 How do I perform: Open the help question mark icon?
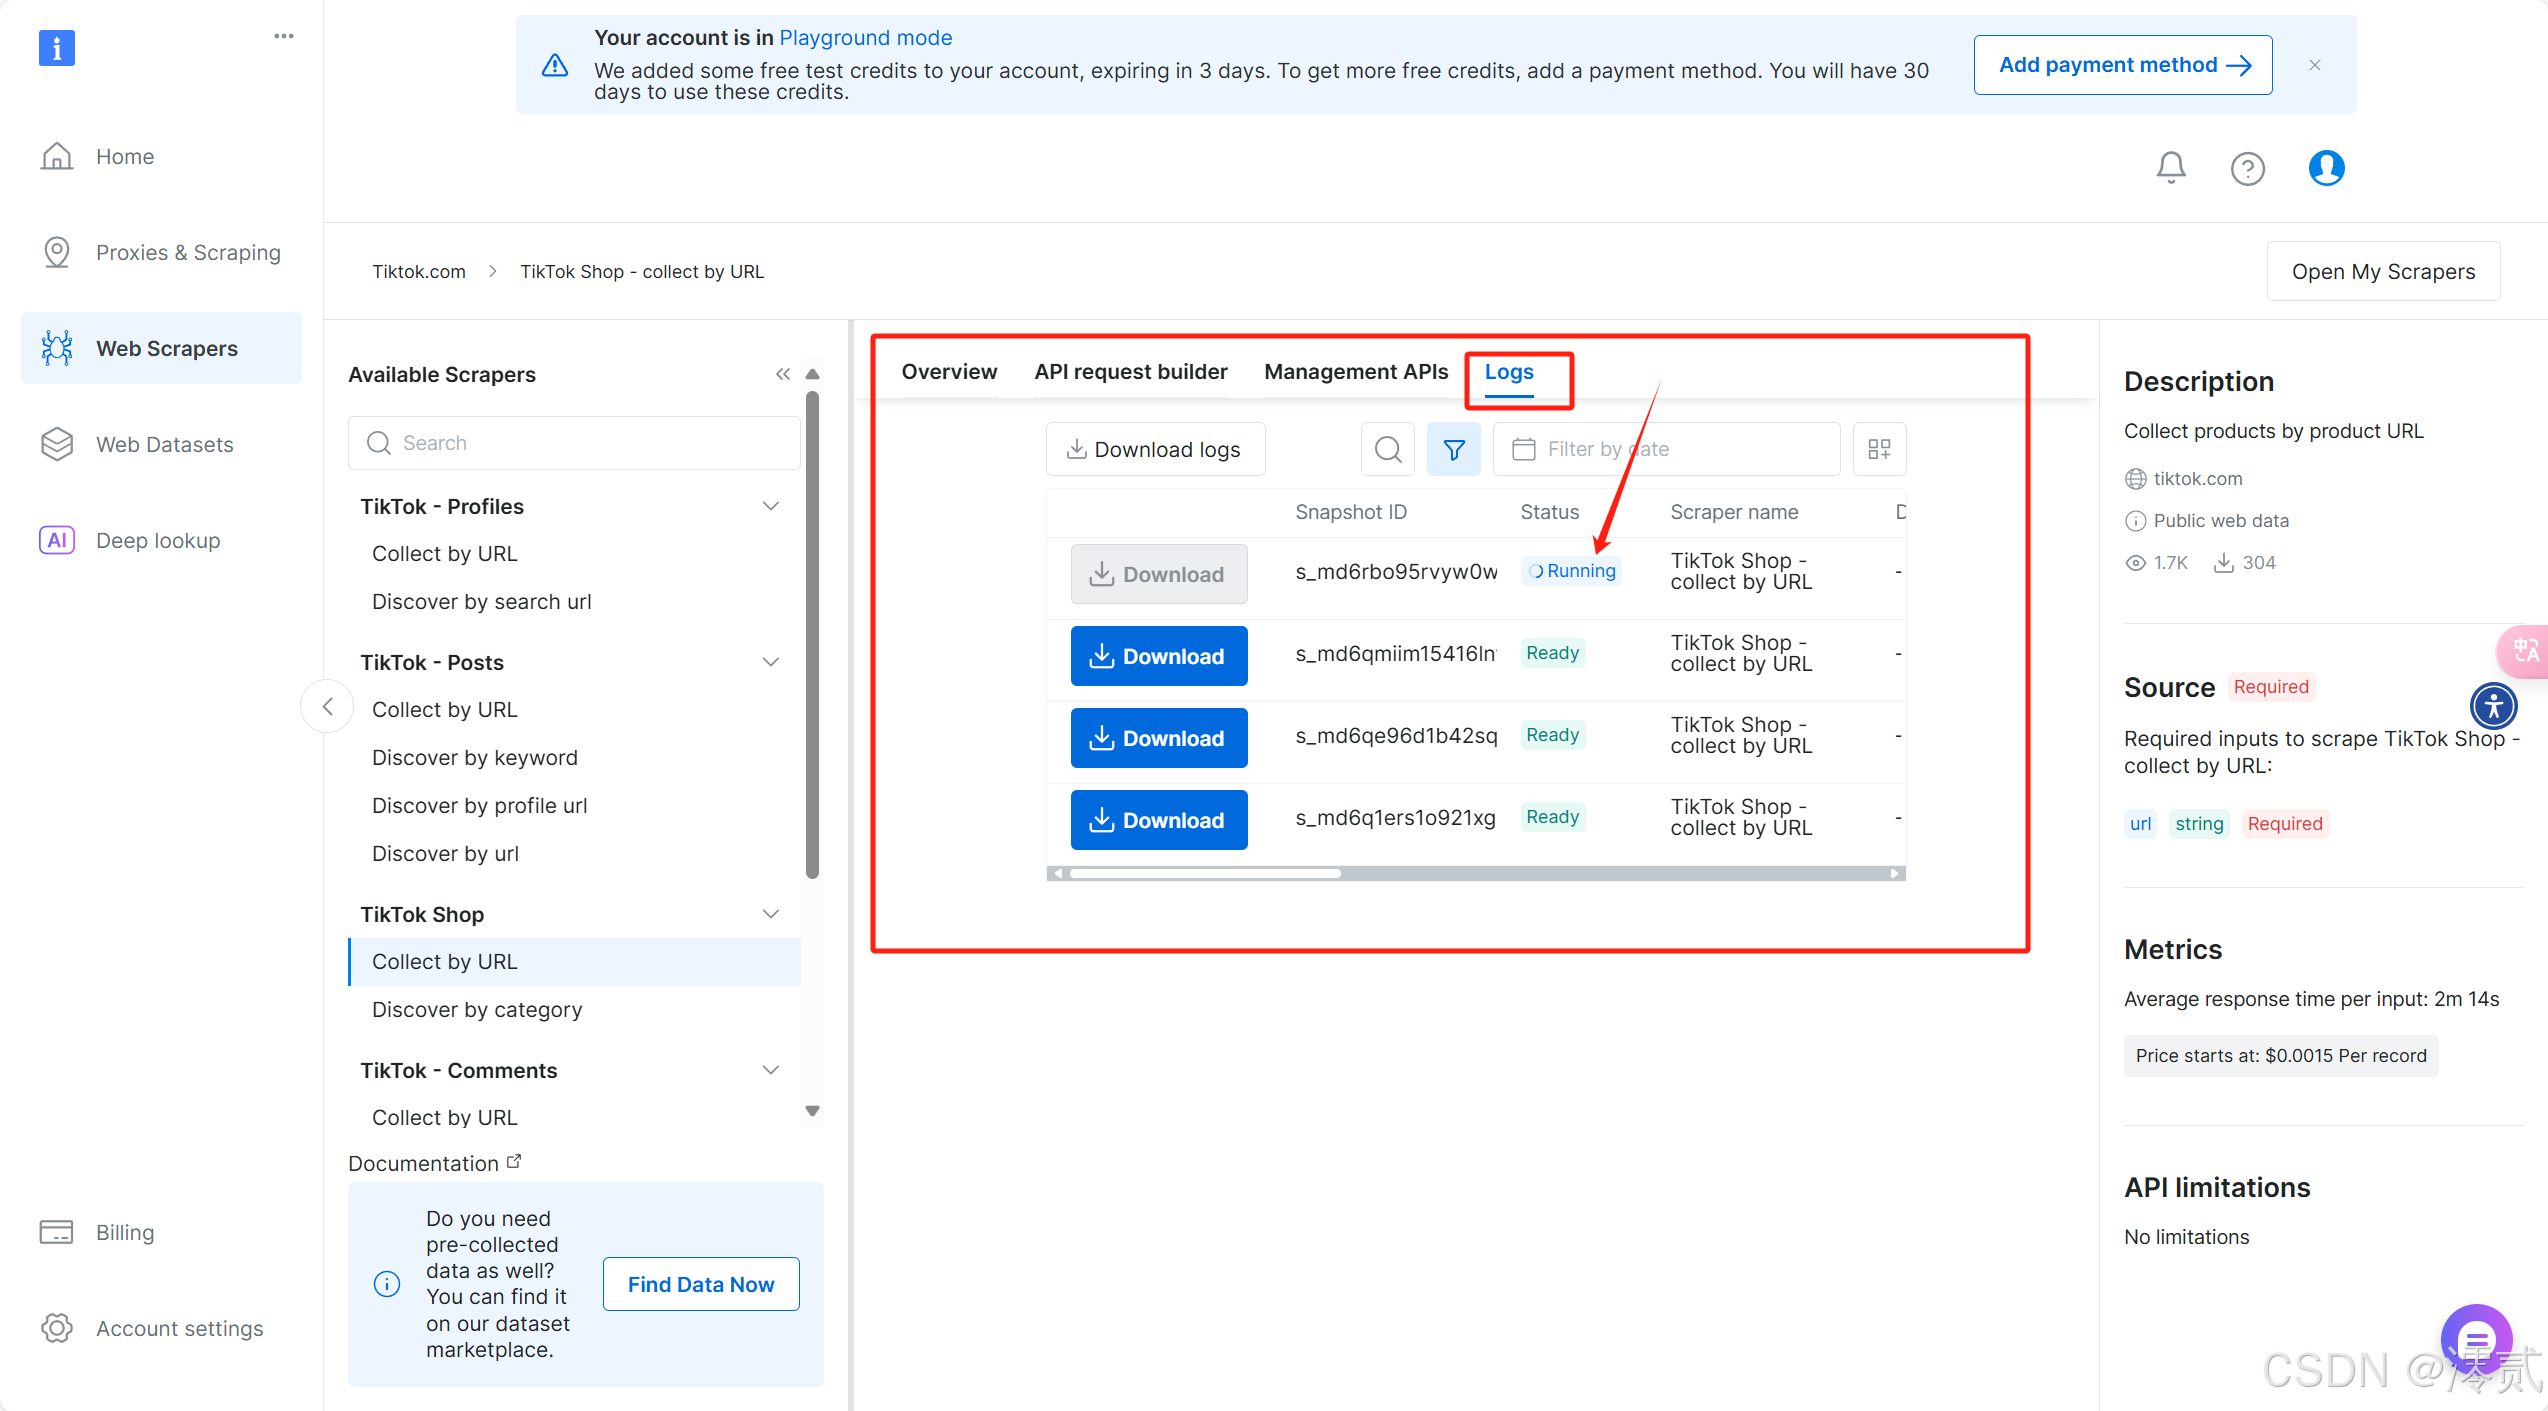pos(2247,168)
